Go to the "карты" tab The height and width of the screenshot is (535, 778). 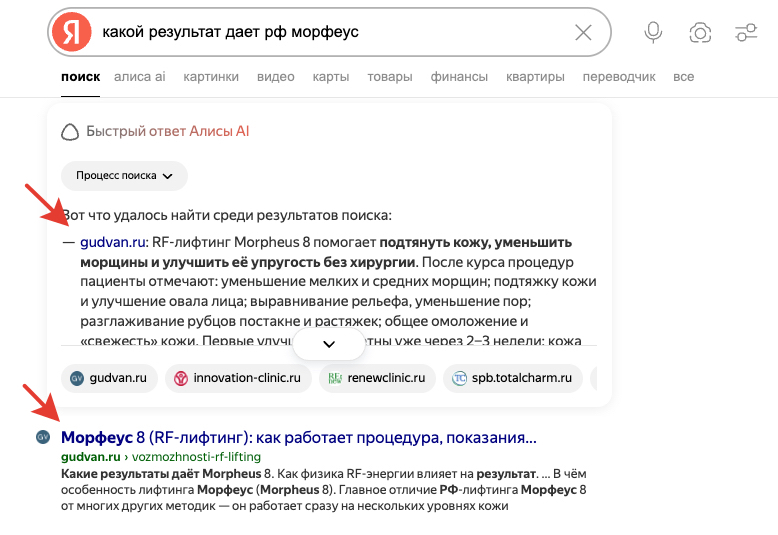point(330,77)
